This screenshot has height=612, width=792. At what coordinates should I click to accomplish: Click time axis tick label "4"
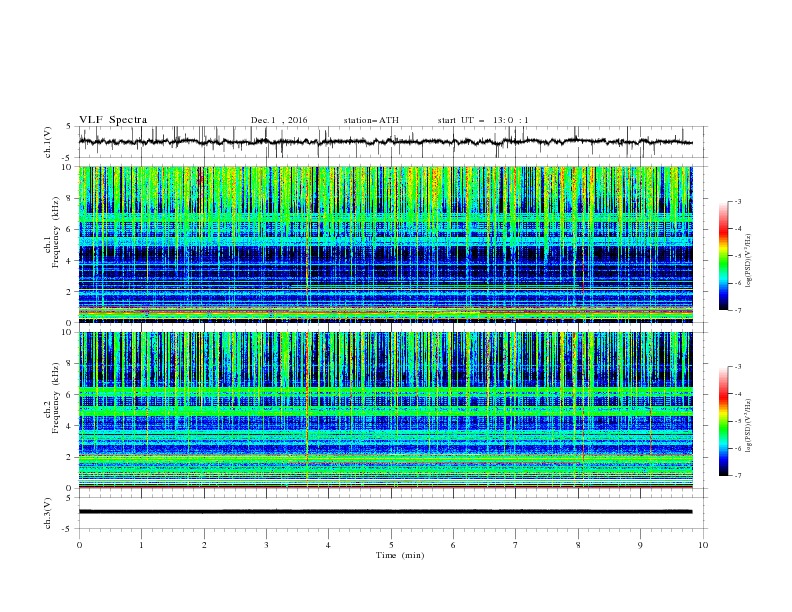pos(328,545)
